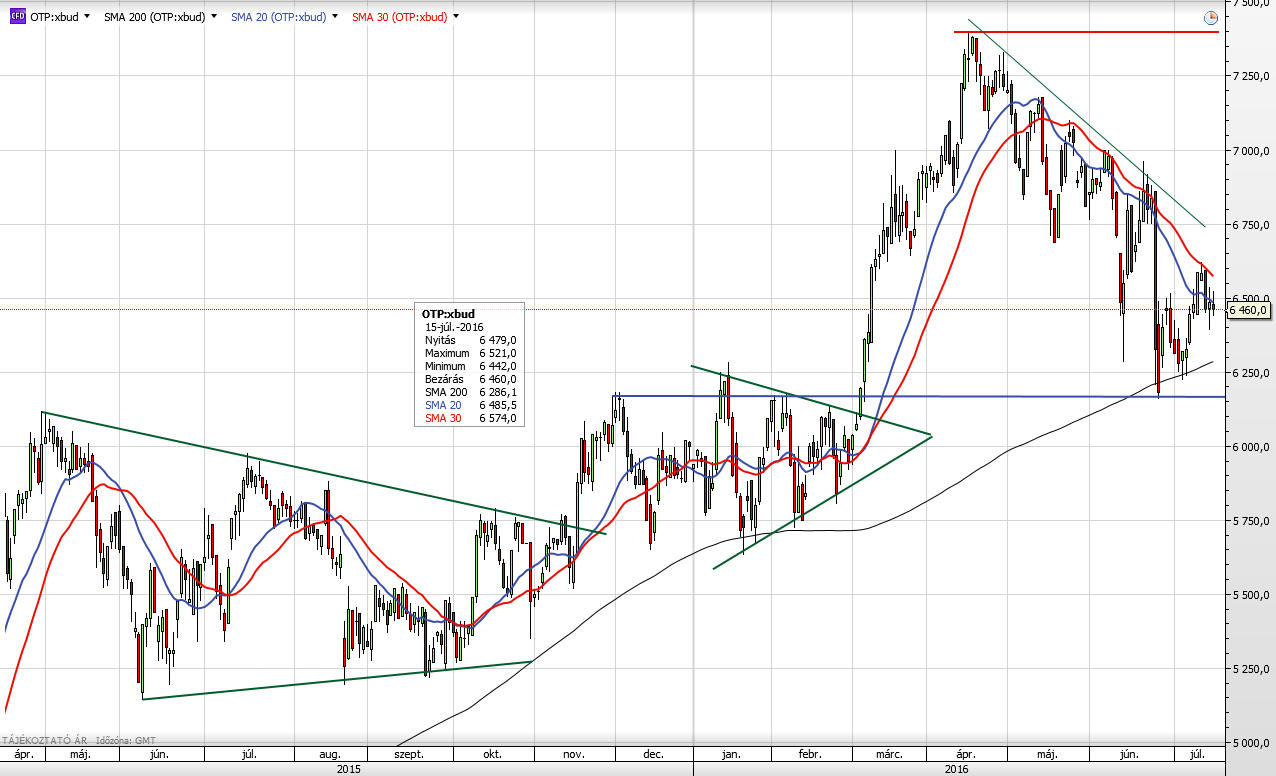Screen dimensions: 1276x776
Task: Expand the SMA 200 (OTP:xbud) indicator menu
Action: point(213,17)
